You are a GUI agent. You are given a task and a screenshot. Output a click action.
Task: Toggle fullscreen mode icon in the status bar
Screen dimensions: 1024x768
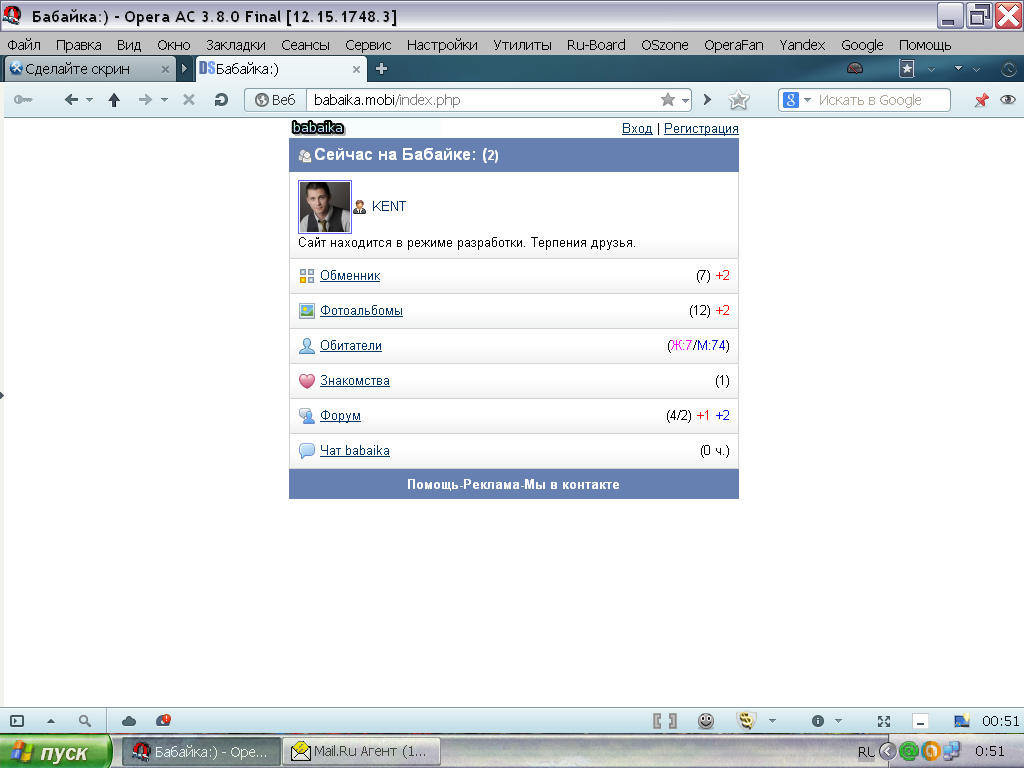884,721
